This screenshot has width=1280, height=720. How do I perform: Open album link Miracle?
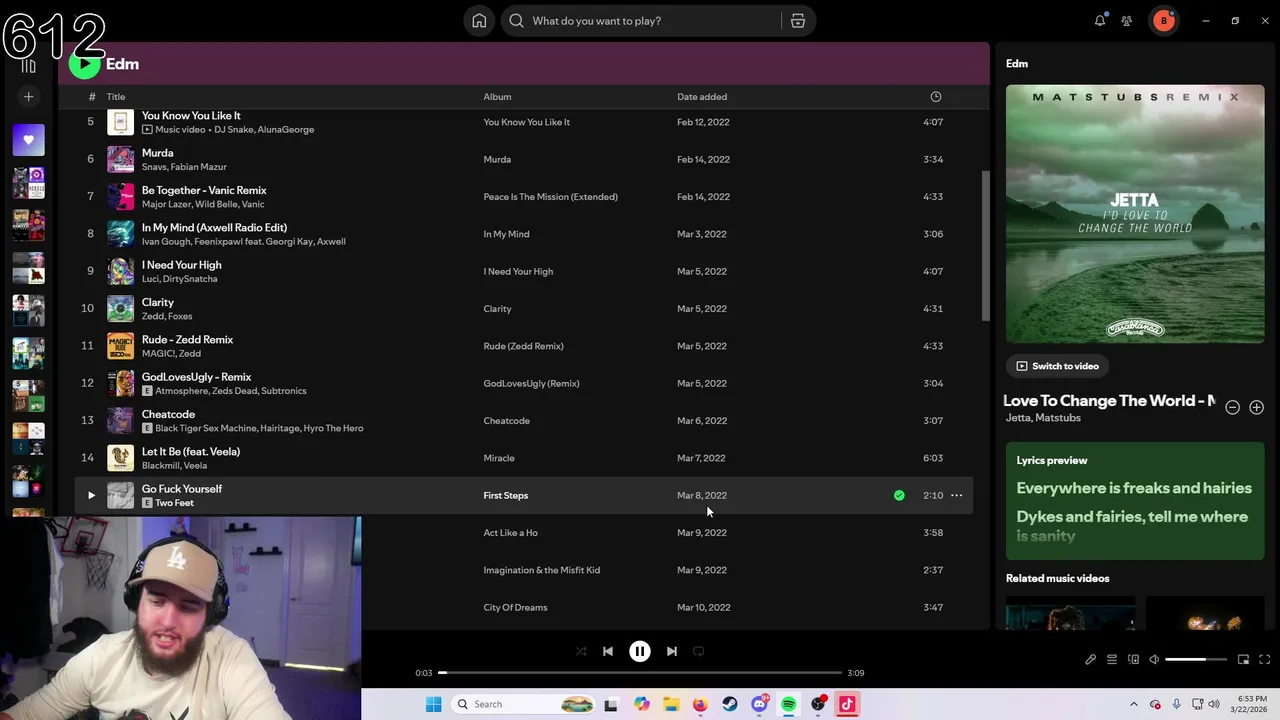pos(498,458)
